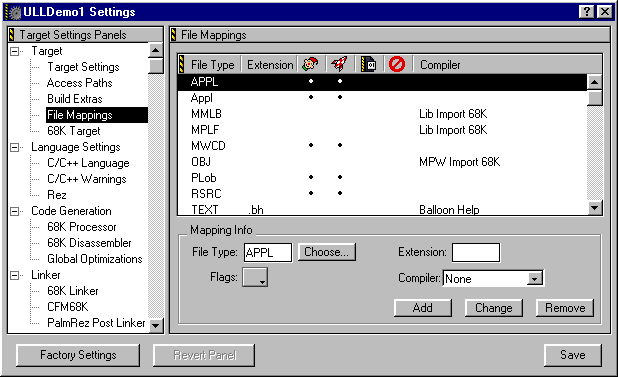Click the Add mapping button
This screenshot has height=377, width=618.
coord(423,308)
